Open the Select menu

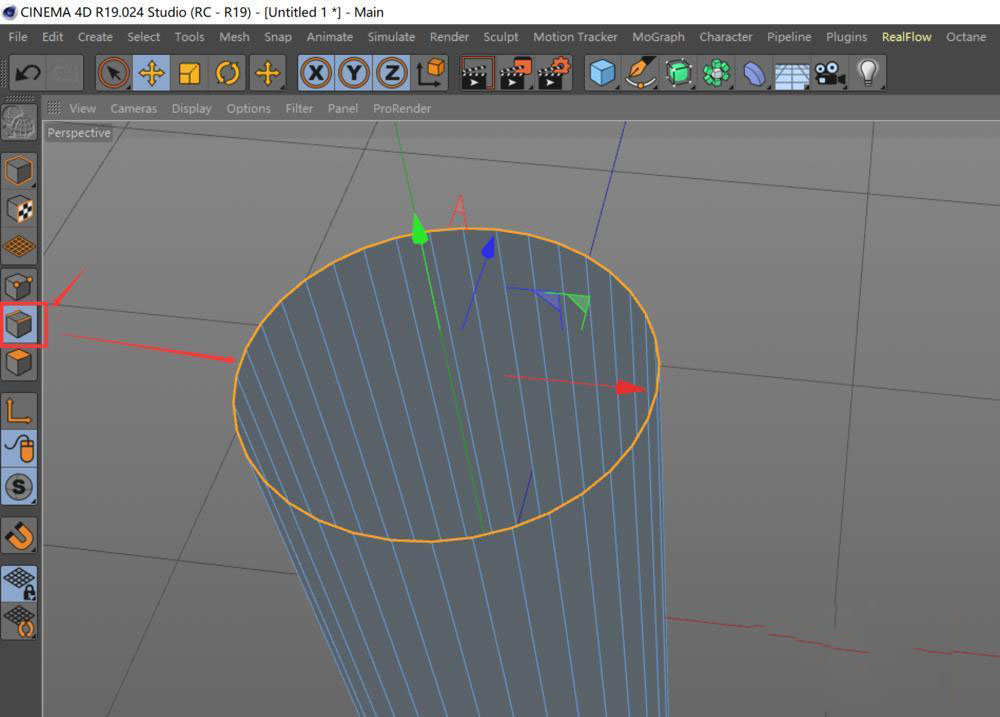143,37
